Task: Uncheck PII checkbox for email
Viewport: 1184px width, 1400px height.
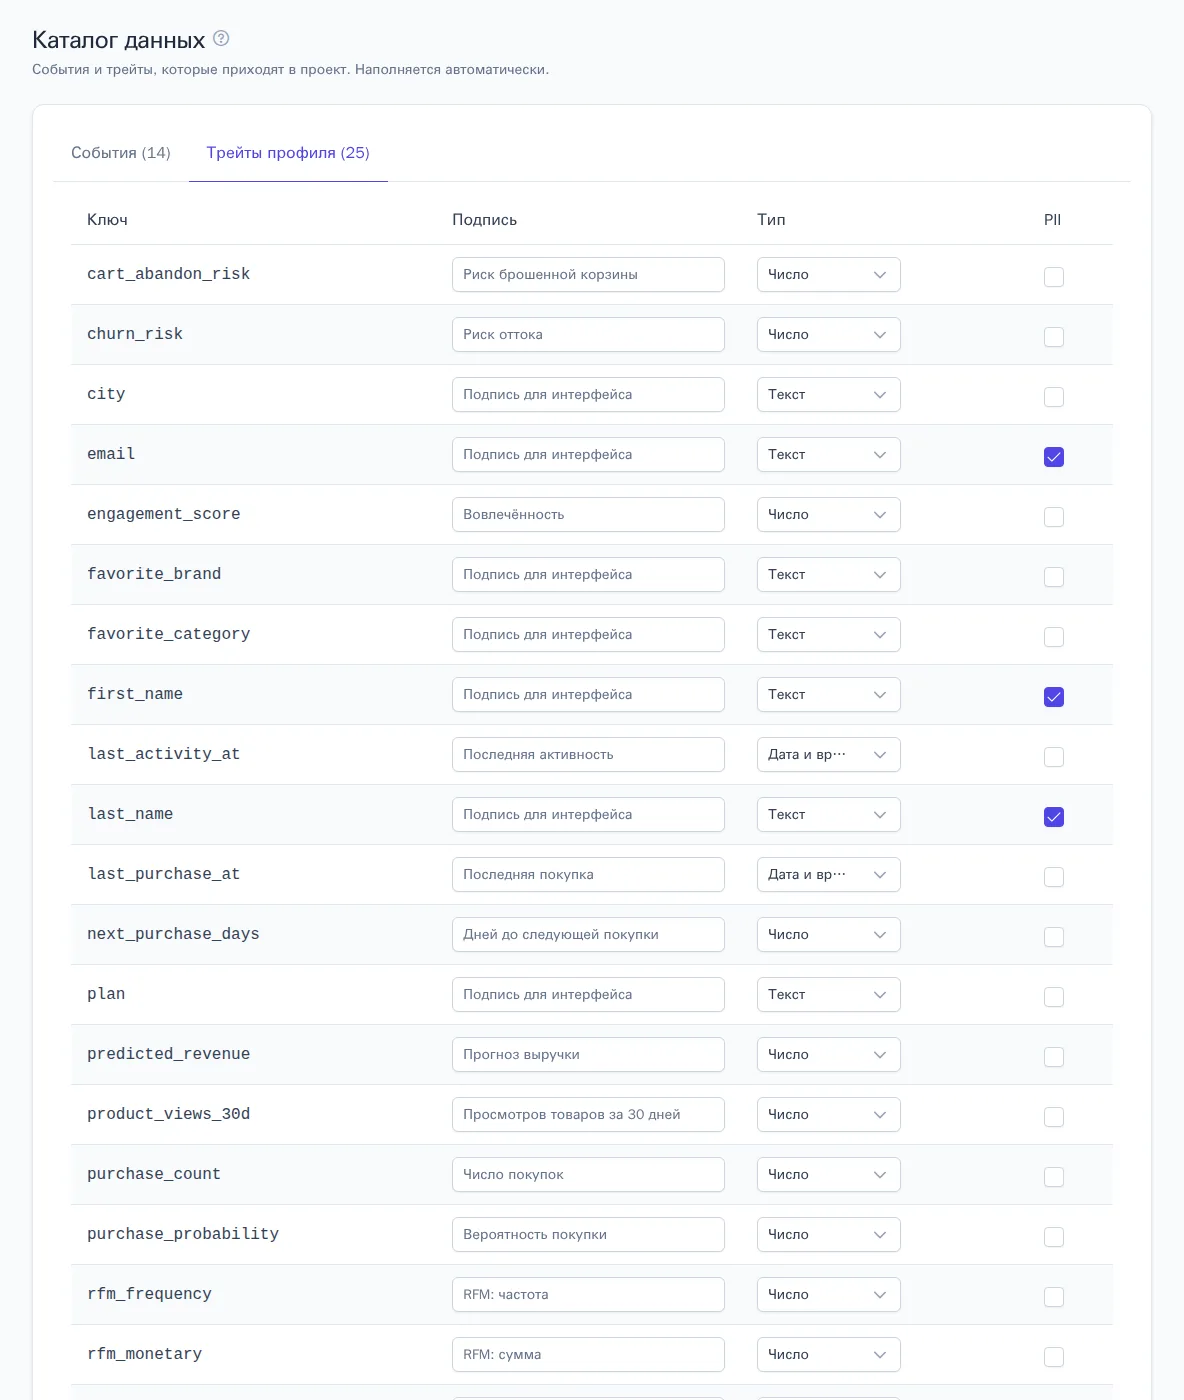Action: point(1054,457)
